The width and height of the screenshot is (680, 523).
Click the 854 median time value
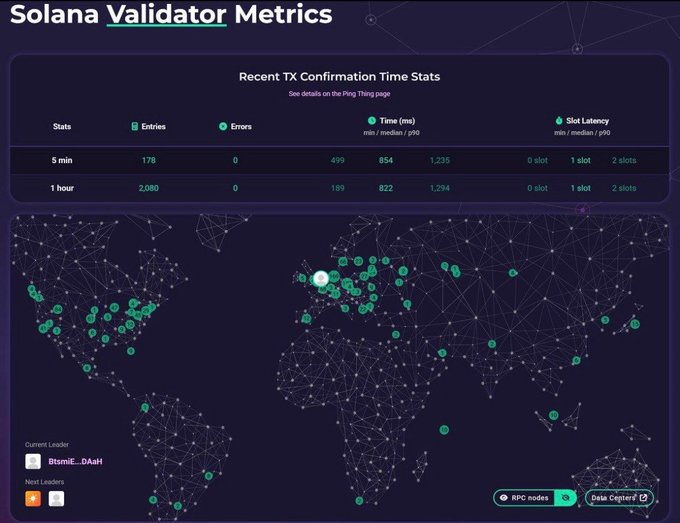(386, 160)
